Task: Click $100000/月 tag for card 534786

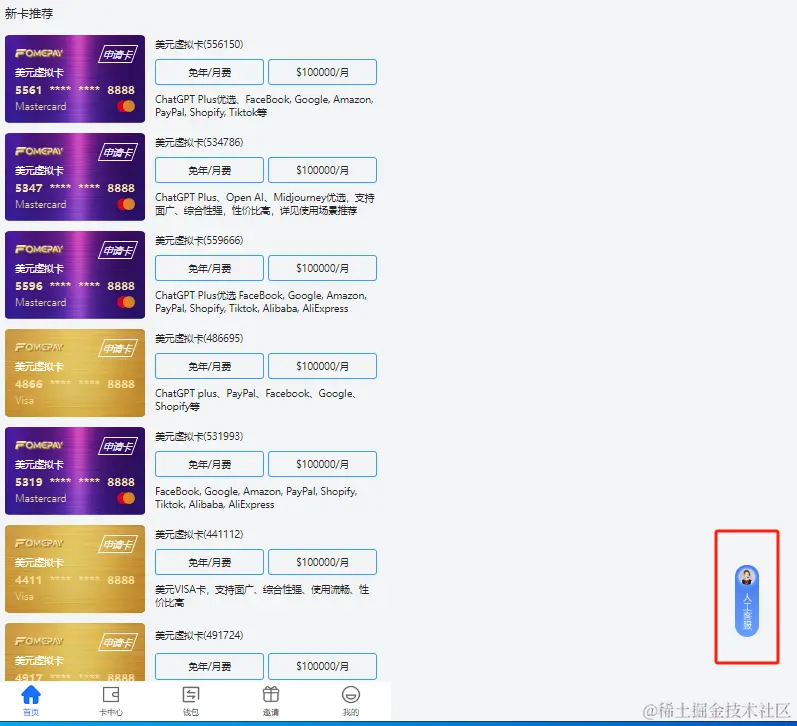Action: click(x=322, y=170)
